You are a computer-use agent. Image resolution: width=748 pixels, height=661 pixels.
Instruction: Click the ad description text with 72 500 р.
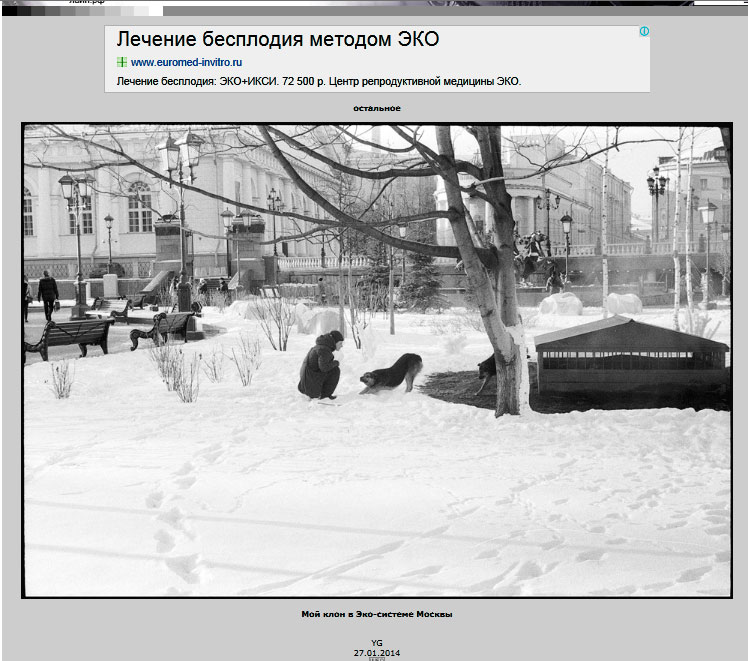point(319,81)
